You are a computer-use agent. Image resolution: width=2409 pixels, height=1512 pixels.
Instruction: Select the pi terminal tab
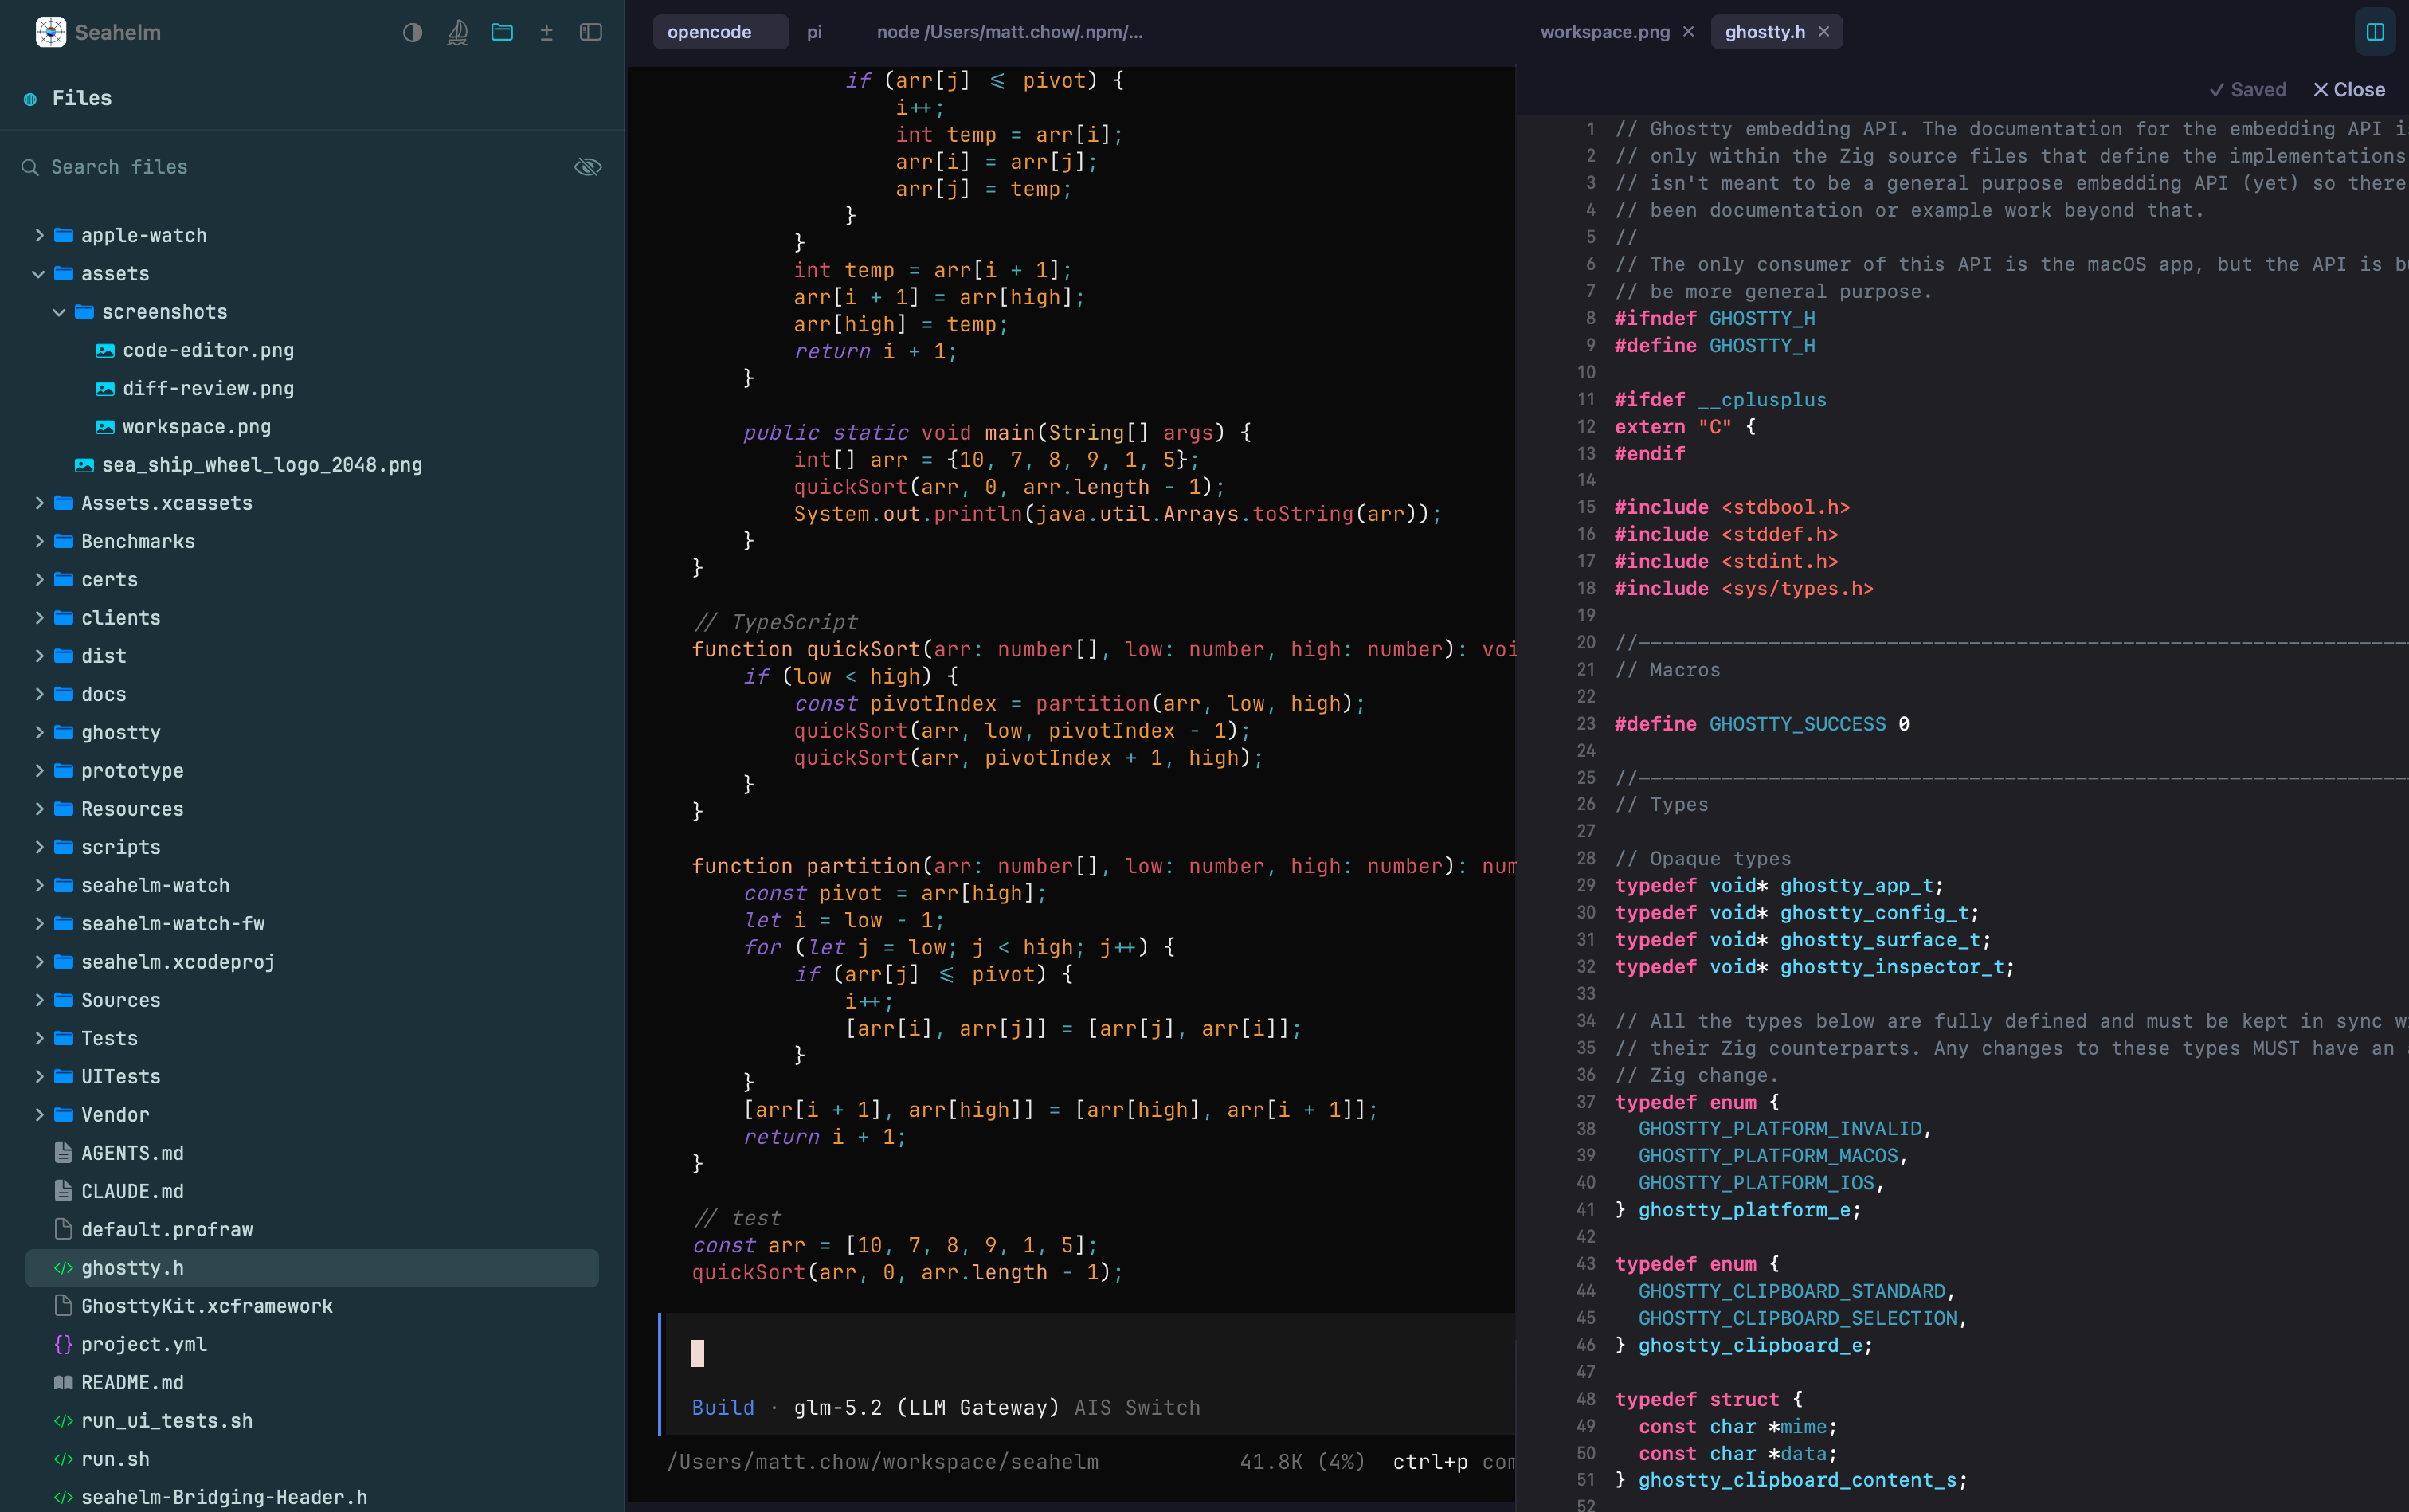coord(814,32)
